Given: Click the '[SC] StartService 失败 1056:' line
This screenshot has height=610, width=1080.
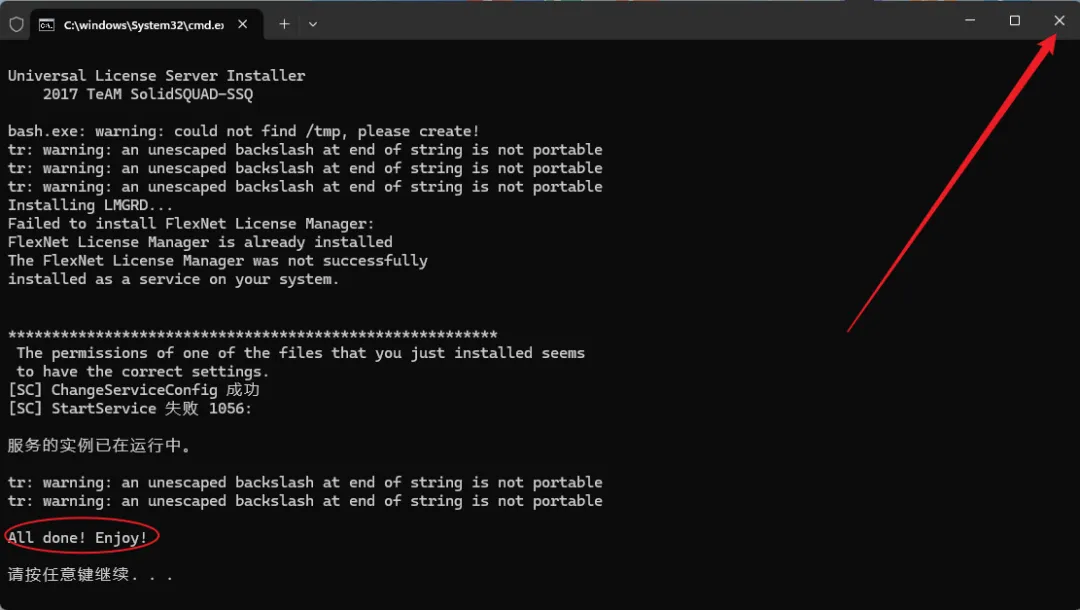Looking at the screenshot, I should [x=129, y=408].
